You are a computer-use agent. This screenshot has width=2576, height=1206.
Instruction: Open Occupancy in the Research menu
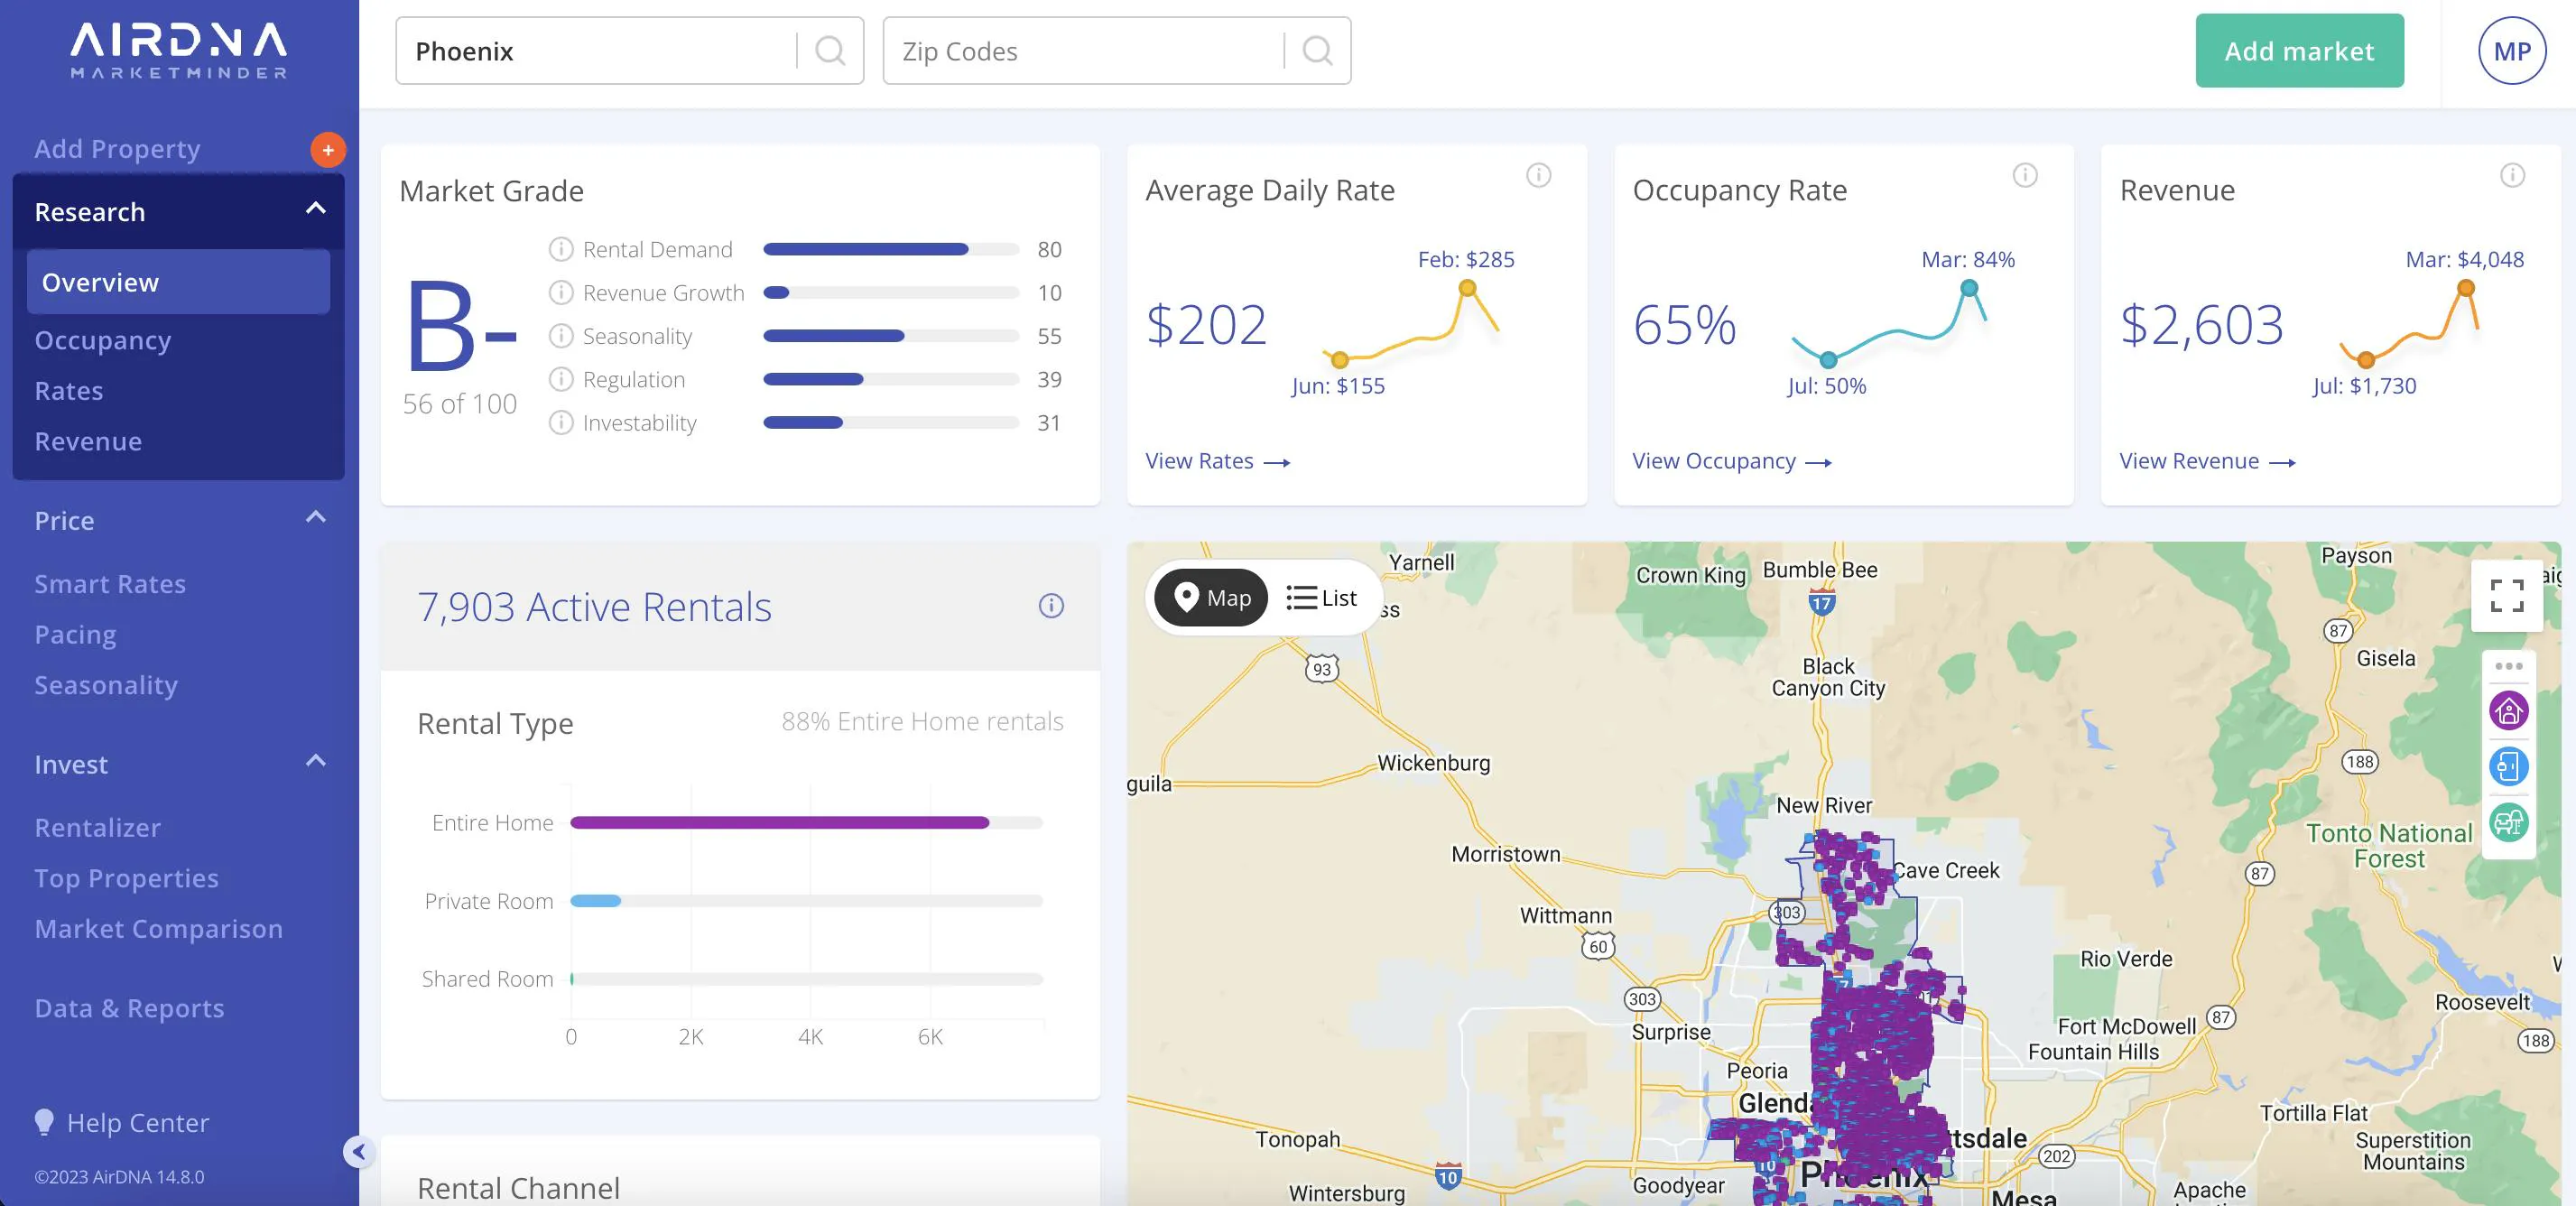(x=103, y=340)
